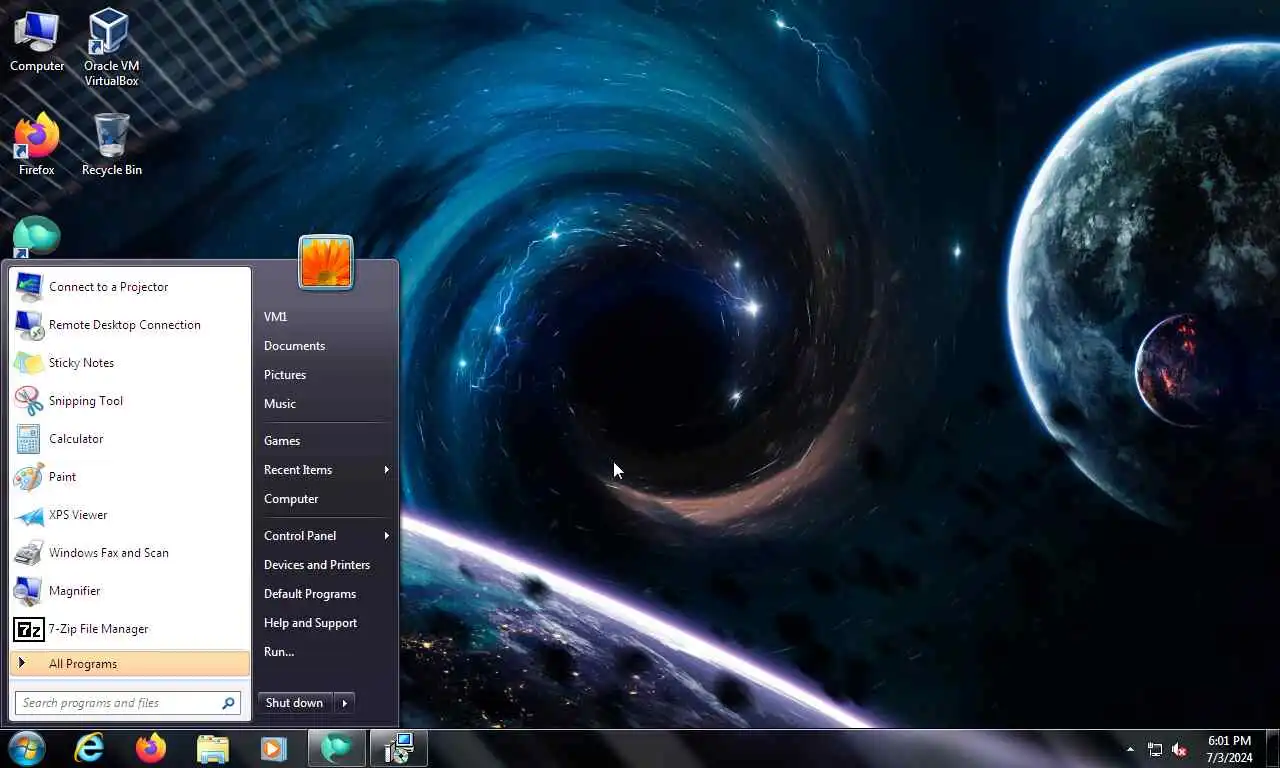Open the Shut down options arrow

[x=344, y=703]
